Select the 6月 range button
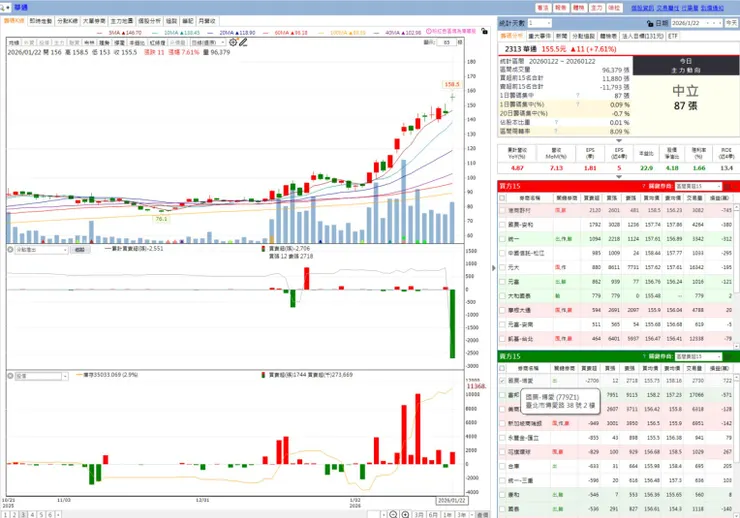The width and height of the screenshot is (740, 518). 432,515
